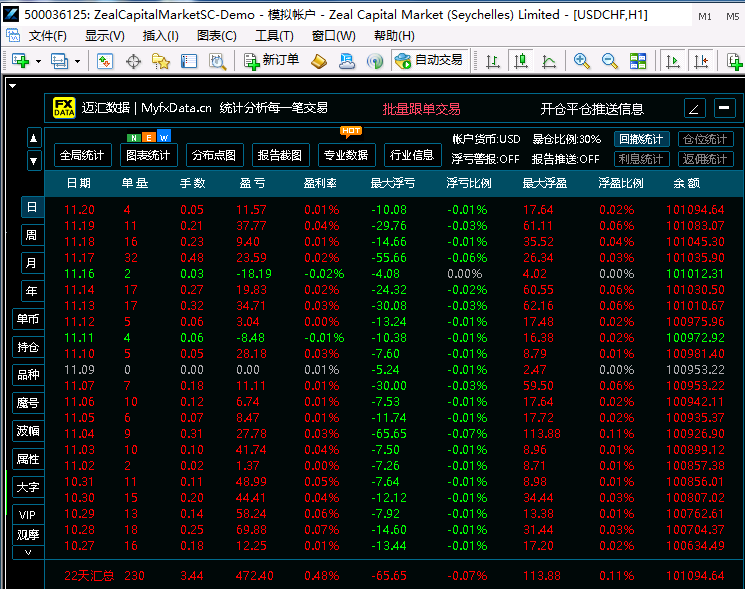Open the Terminal panel icon
Image resolution: width=745 pixels, height=589 pixels.
click(189, 61)
